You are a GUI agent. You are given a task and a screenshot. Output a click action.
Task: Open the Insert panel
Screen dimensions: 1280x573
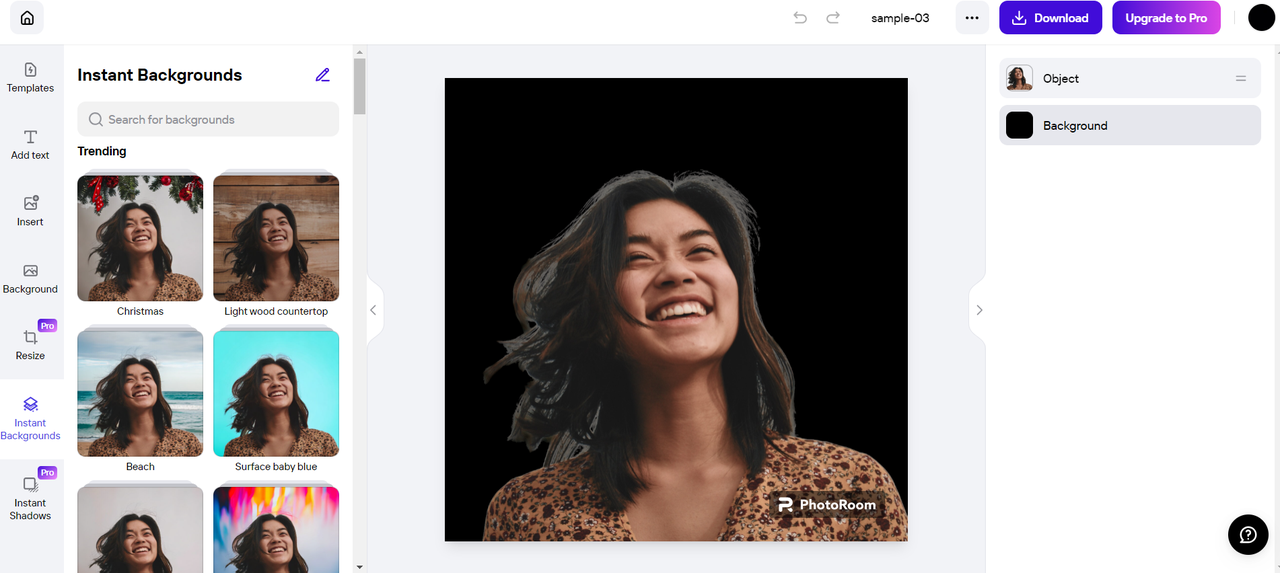click(x=30, y=211)
